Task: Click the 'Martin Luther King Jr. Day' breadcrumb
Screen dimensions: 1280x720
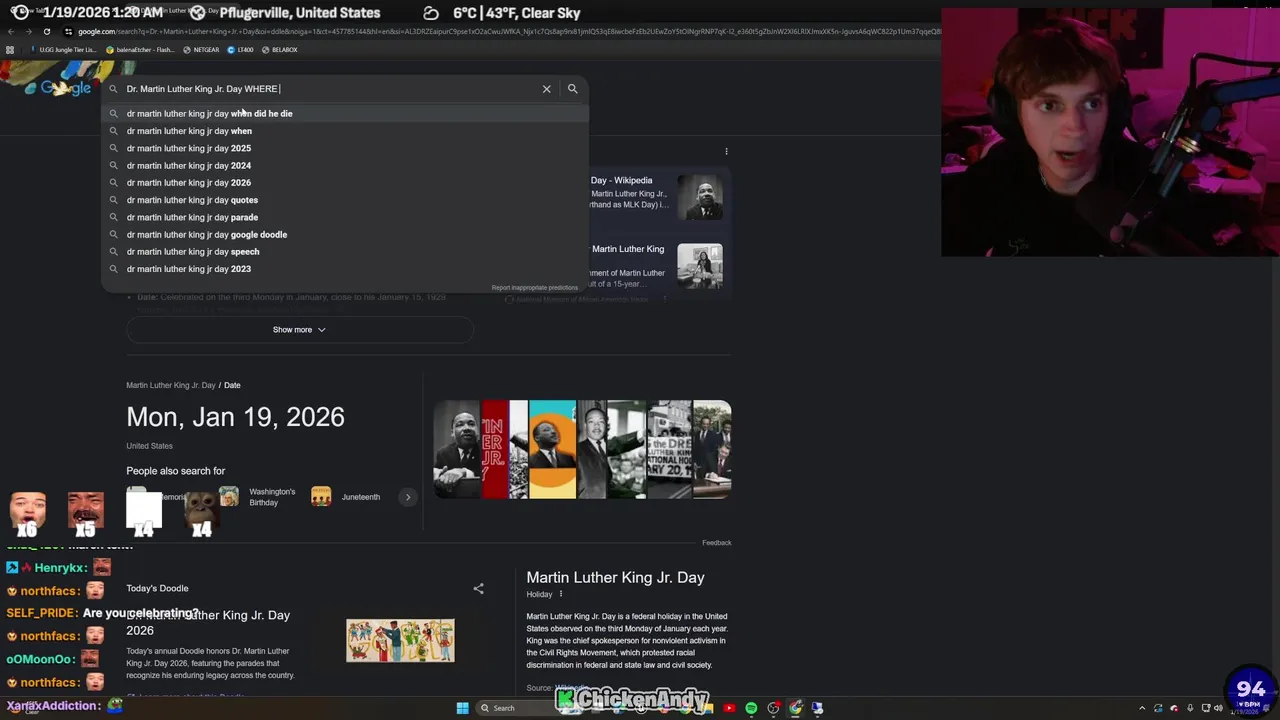Action: click(x=171, y=385)
